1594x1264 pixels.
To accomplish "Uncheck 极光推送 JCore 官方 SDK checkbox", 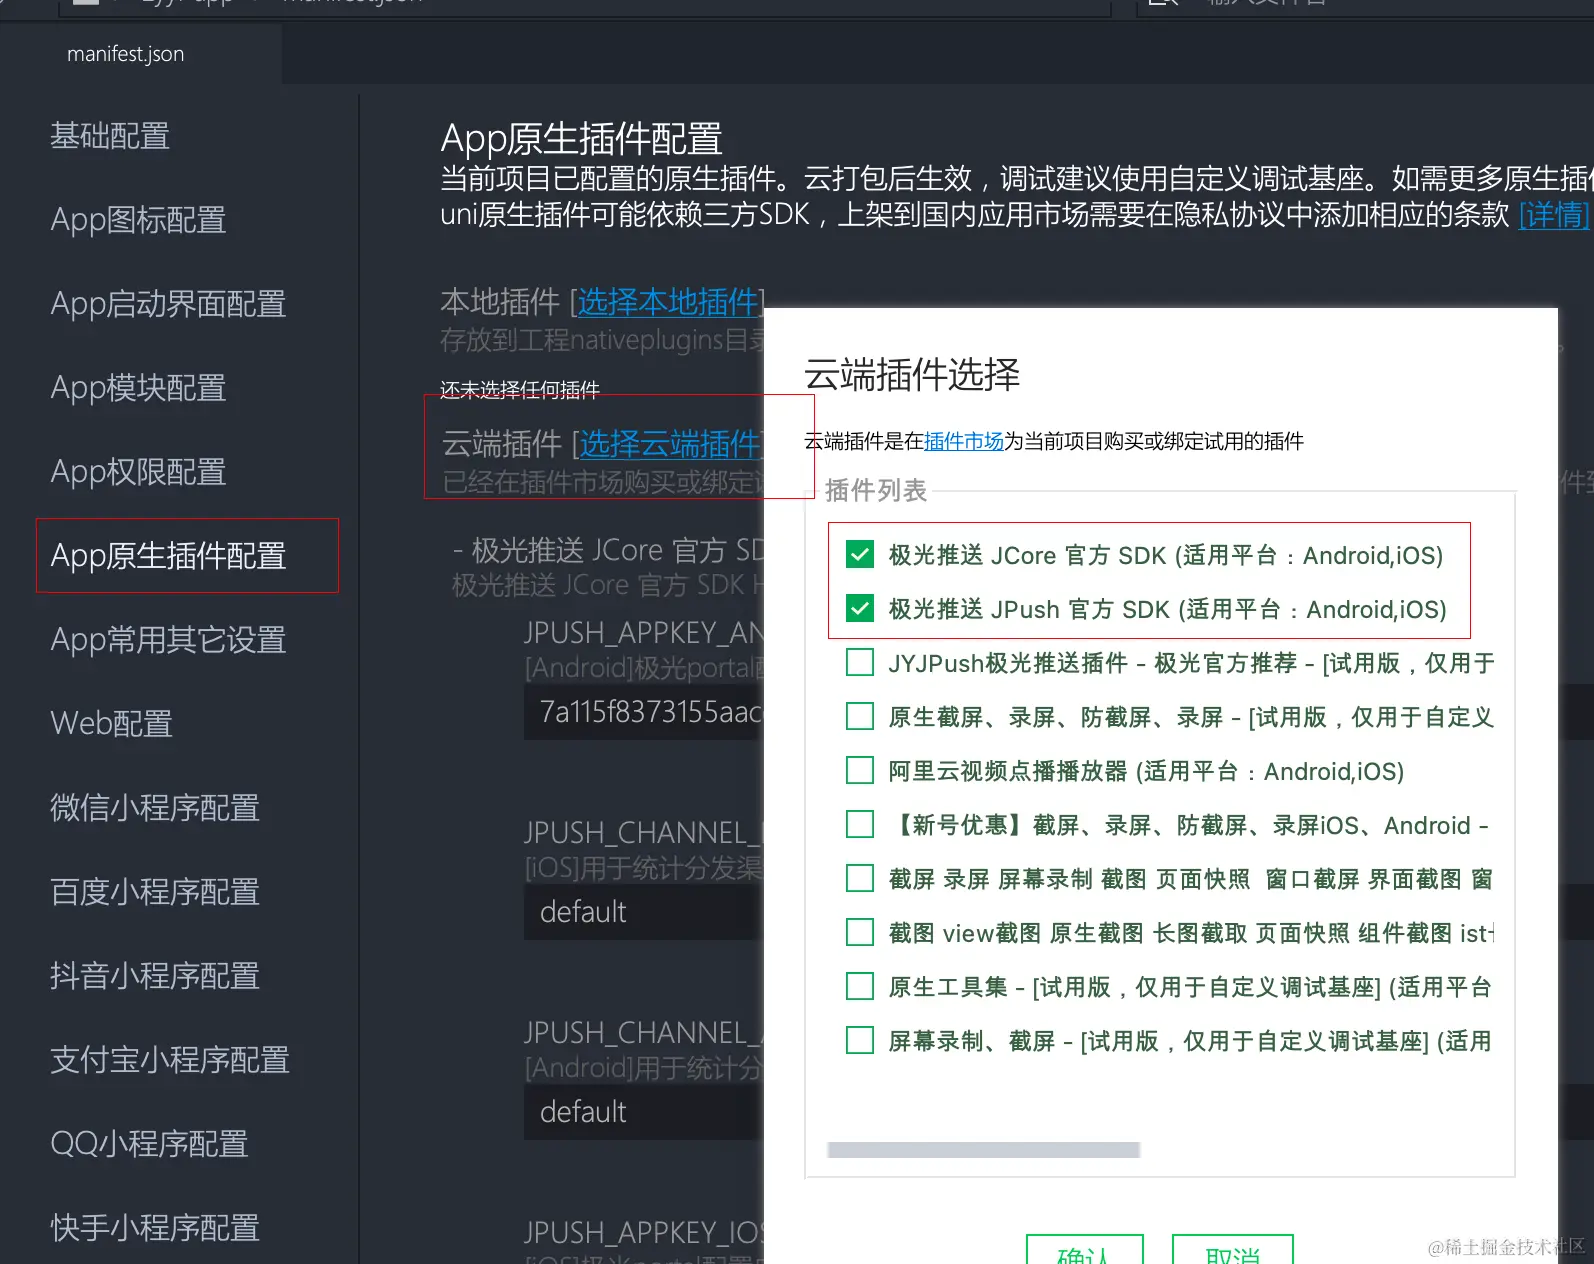I will coord(860,555).
